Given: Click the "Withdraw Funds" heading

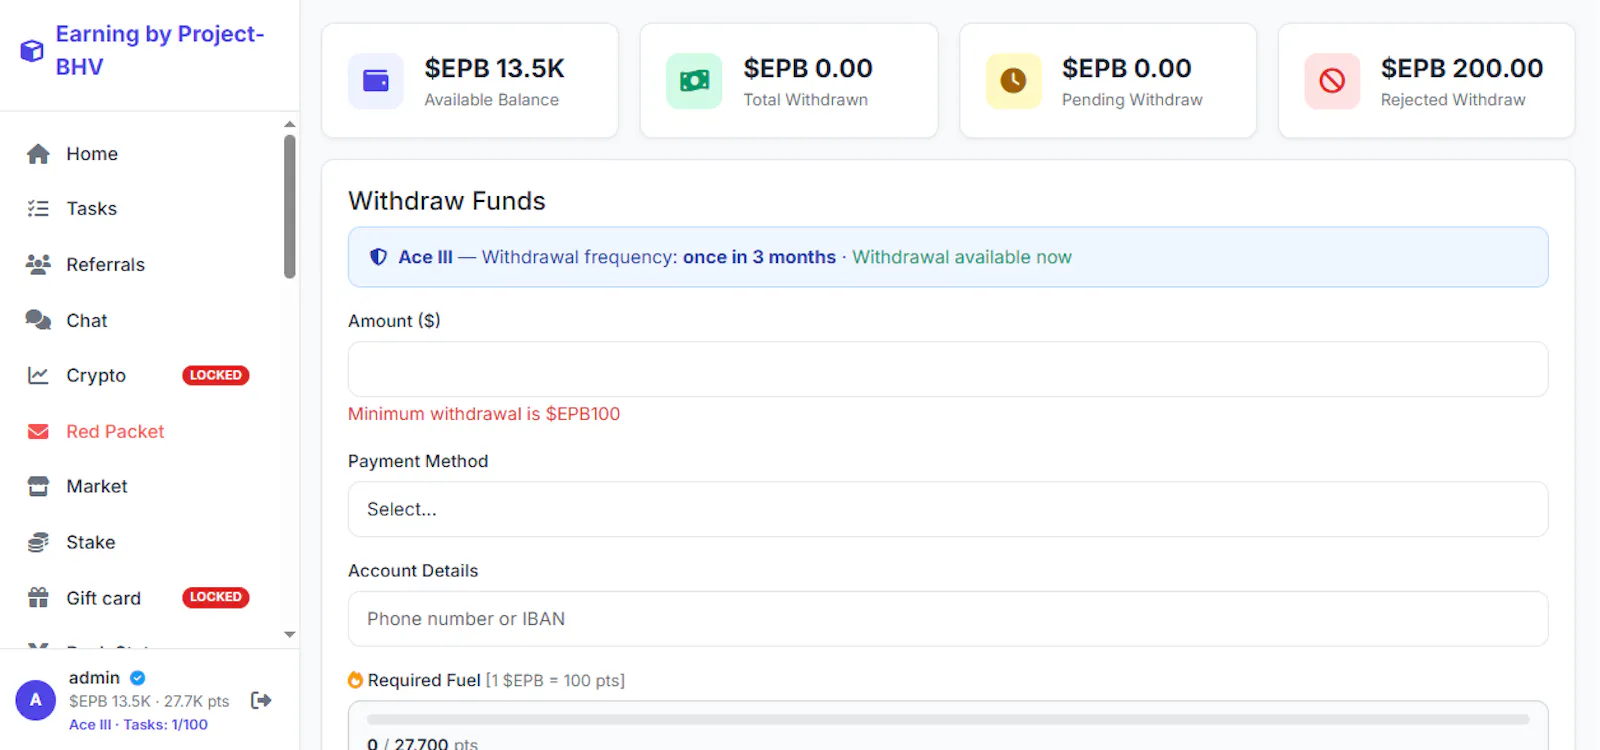Looking at the screenshot, I should [447, 201].
